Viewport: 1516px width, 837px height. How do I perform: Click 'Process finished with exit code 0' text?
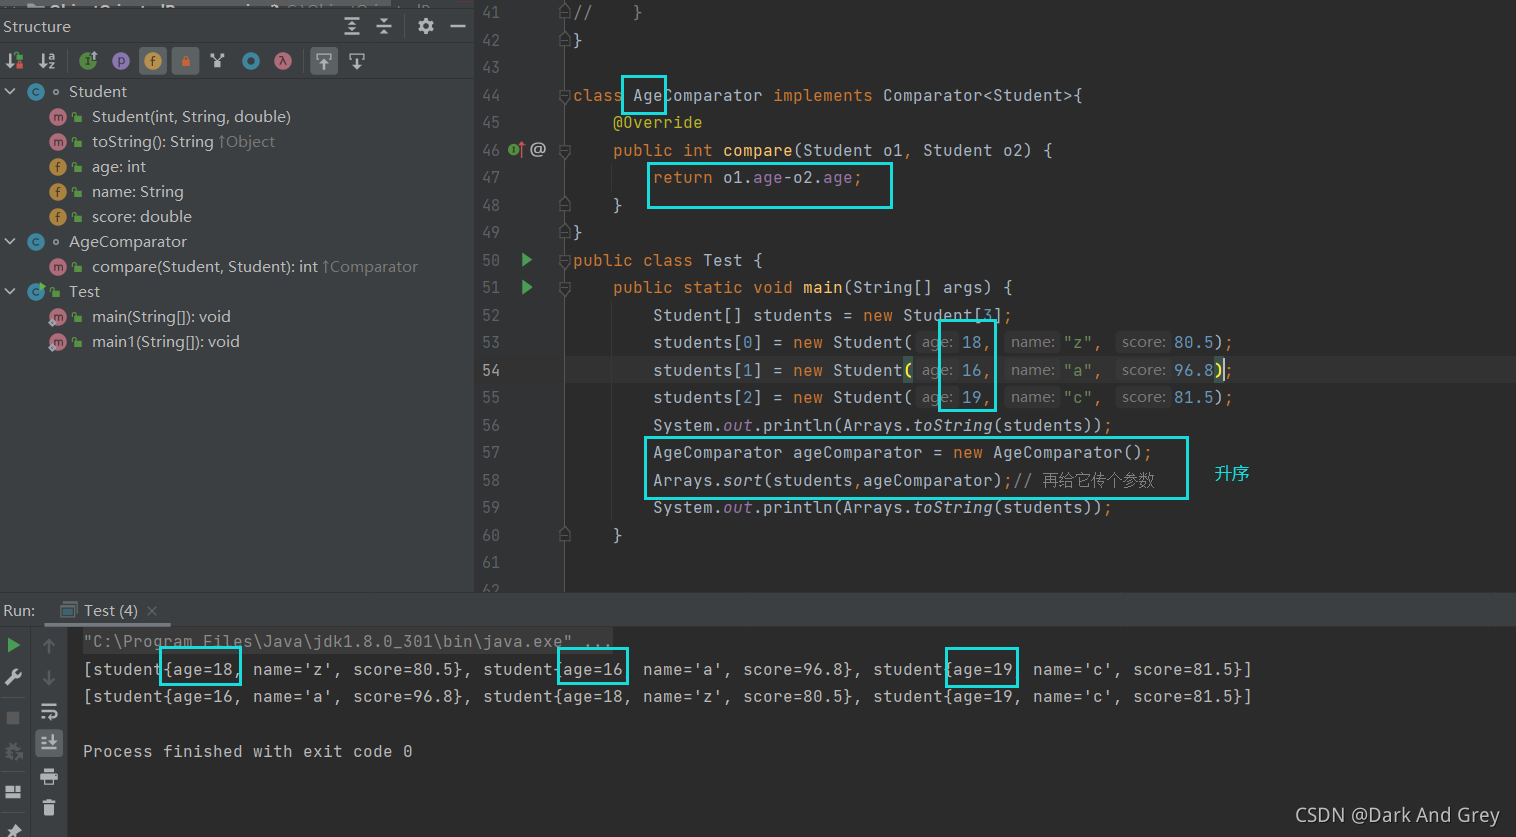(247, 751)
